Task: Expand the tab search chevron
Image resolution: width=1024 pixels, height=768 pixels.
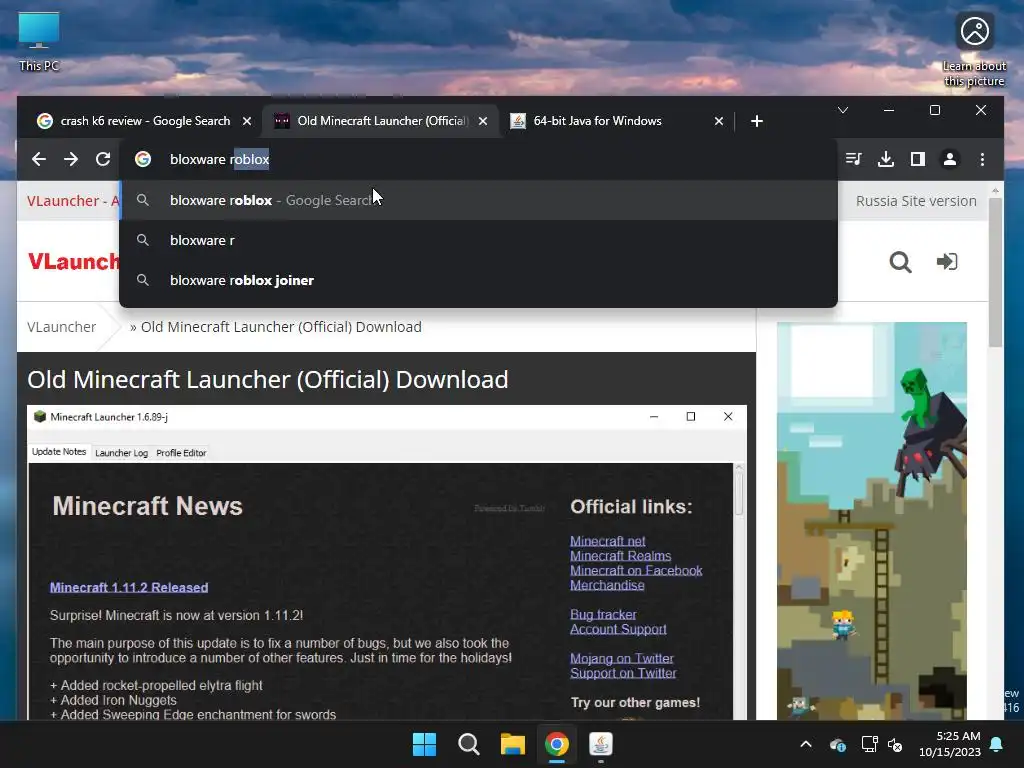Action: 843,110
